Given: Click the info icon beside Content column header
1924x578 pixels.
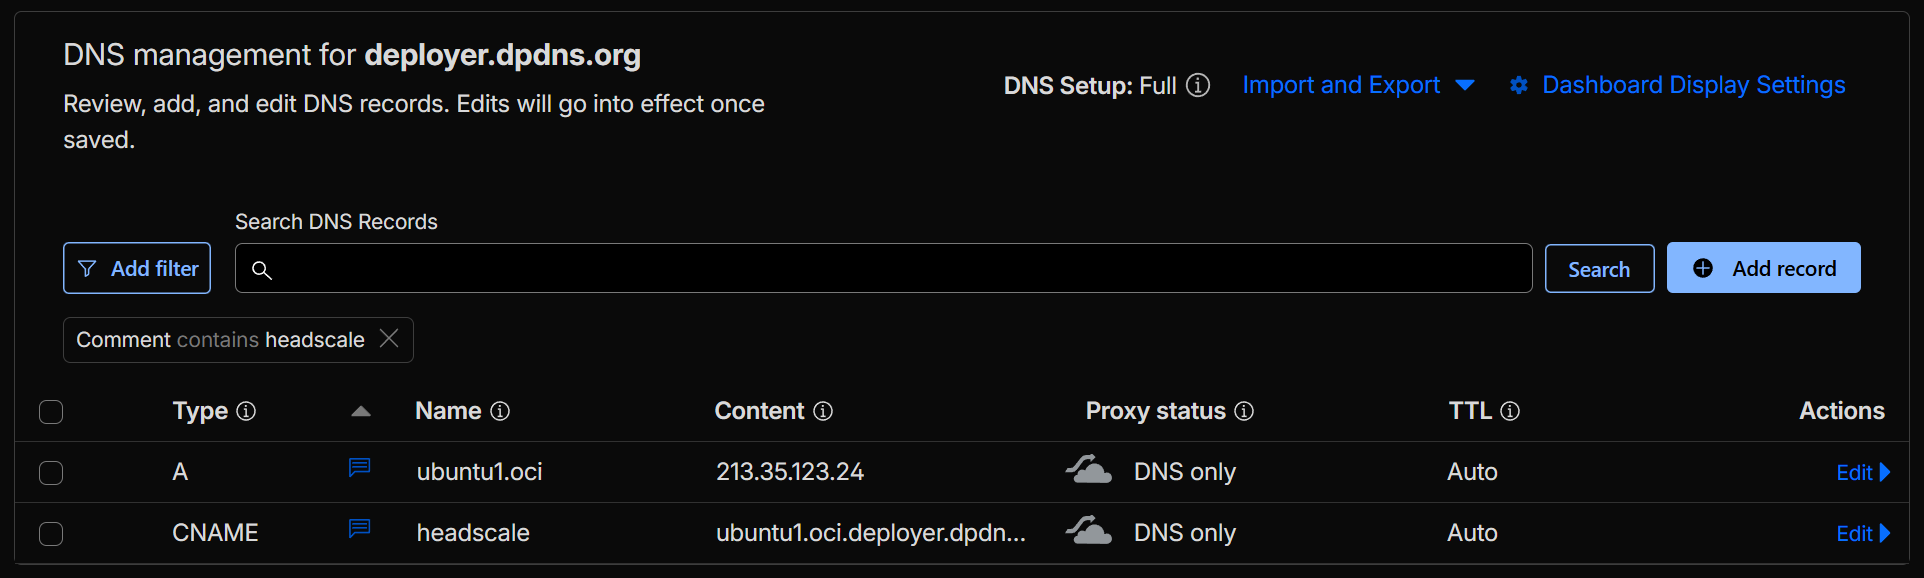Looking at the screenshot, I should click(823, 411).
